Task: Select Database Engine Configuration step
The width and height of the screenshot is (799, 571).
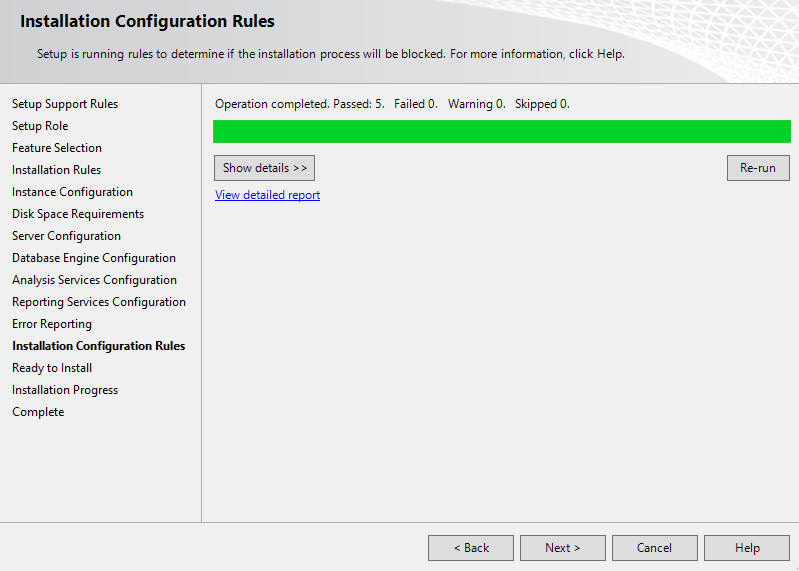Action: click(x=94, y=258)
